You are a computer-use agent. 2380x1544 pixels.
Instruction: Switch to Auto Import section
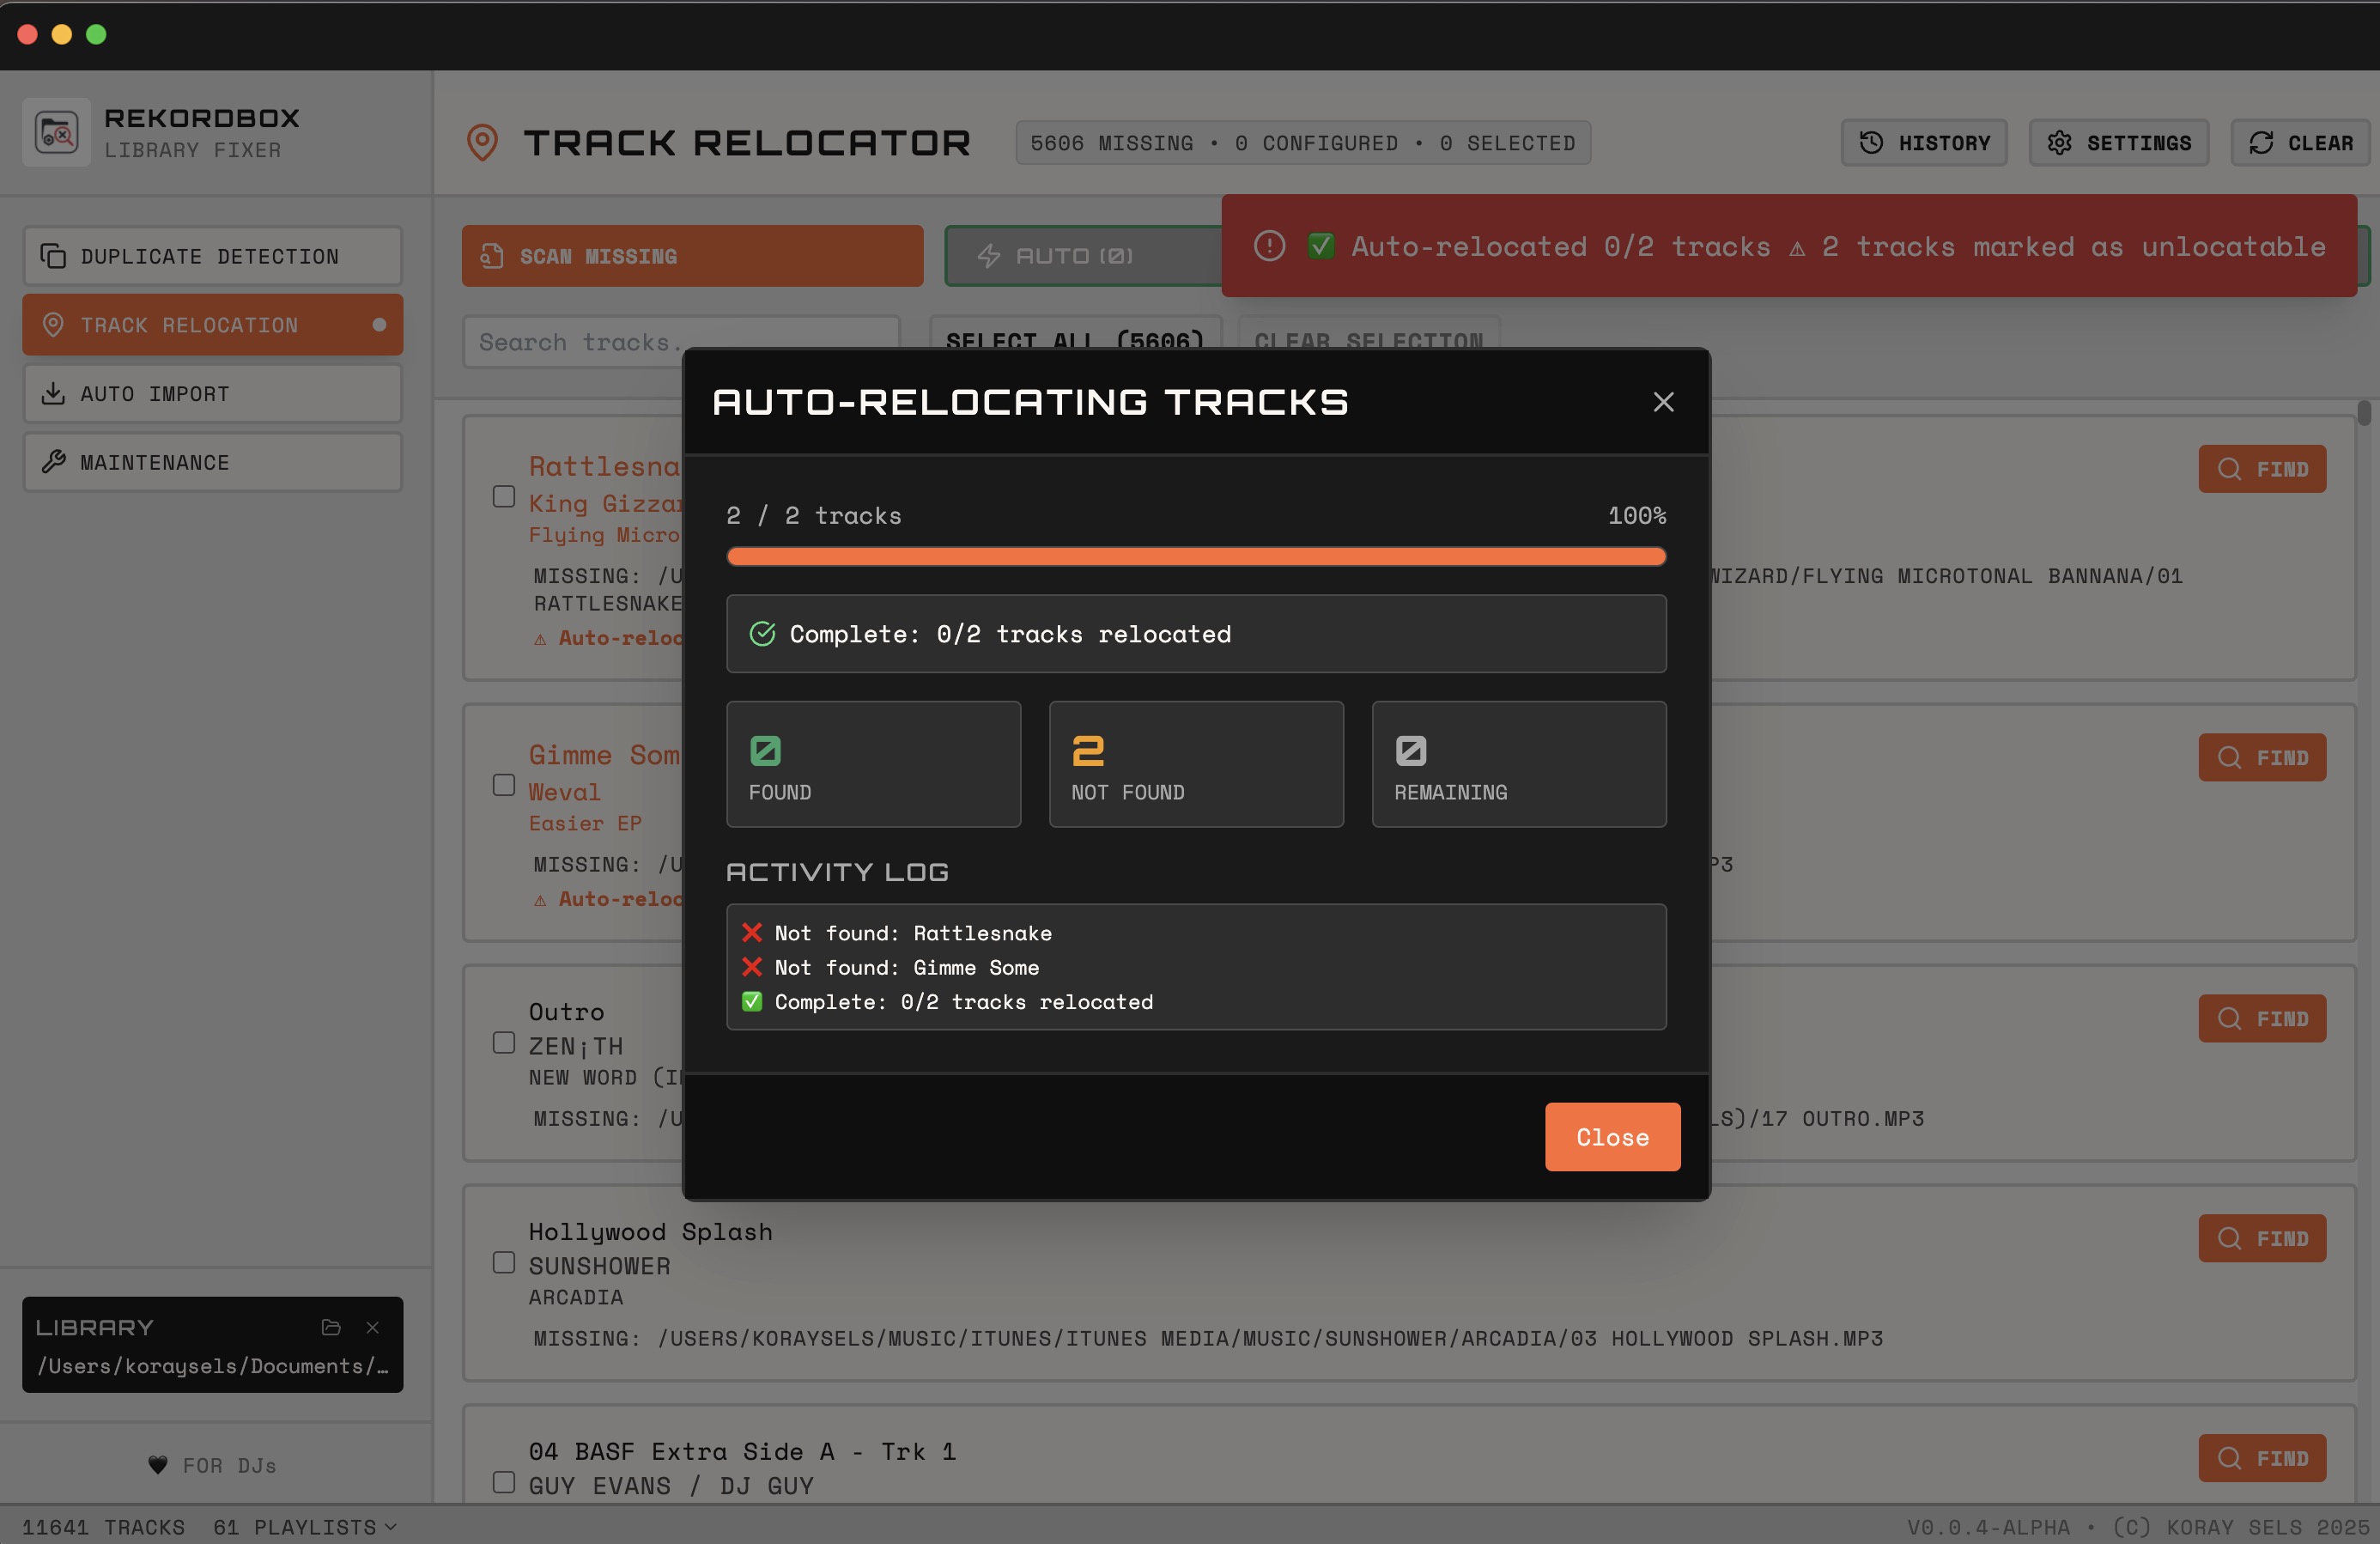pyautogui.click(x=212, y=394)
